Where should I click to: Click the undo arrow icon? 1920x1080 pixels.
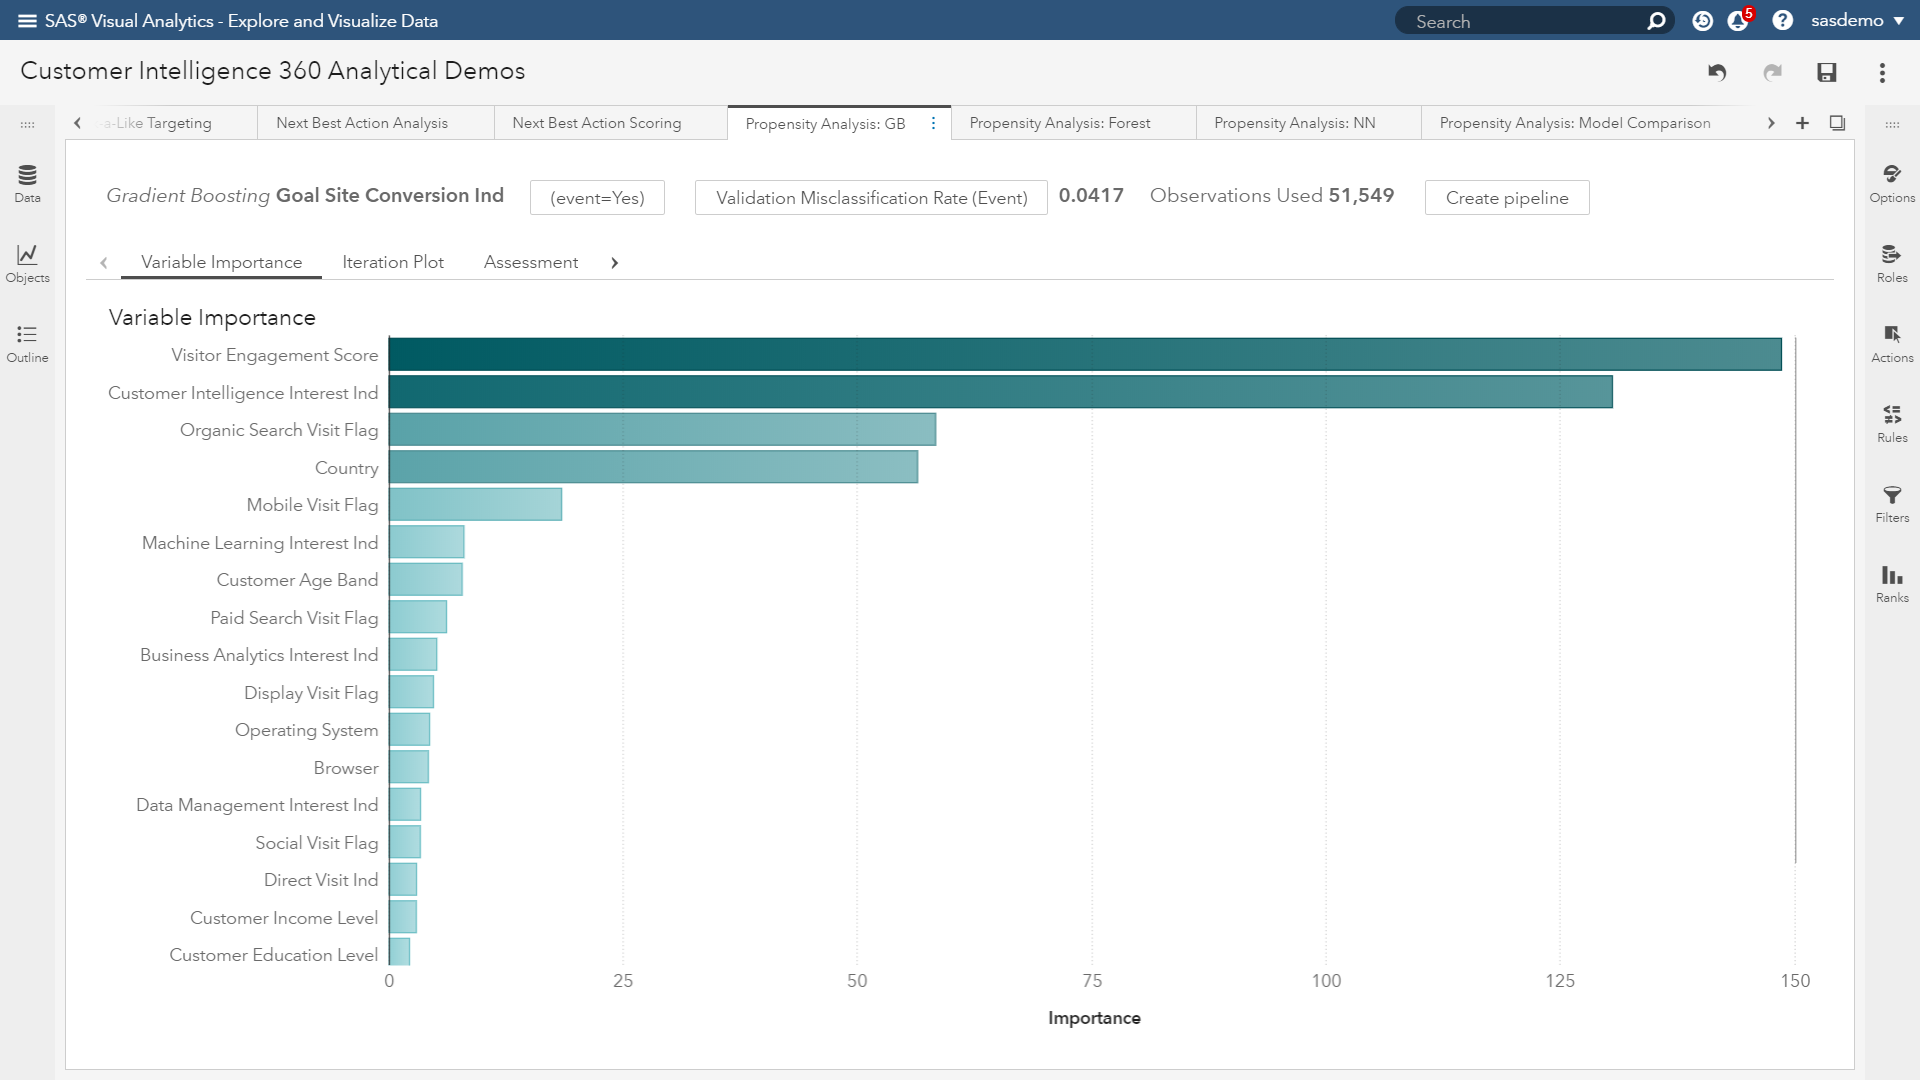point(1717,72)
